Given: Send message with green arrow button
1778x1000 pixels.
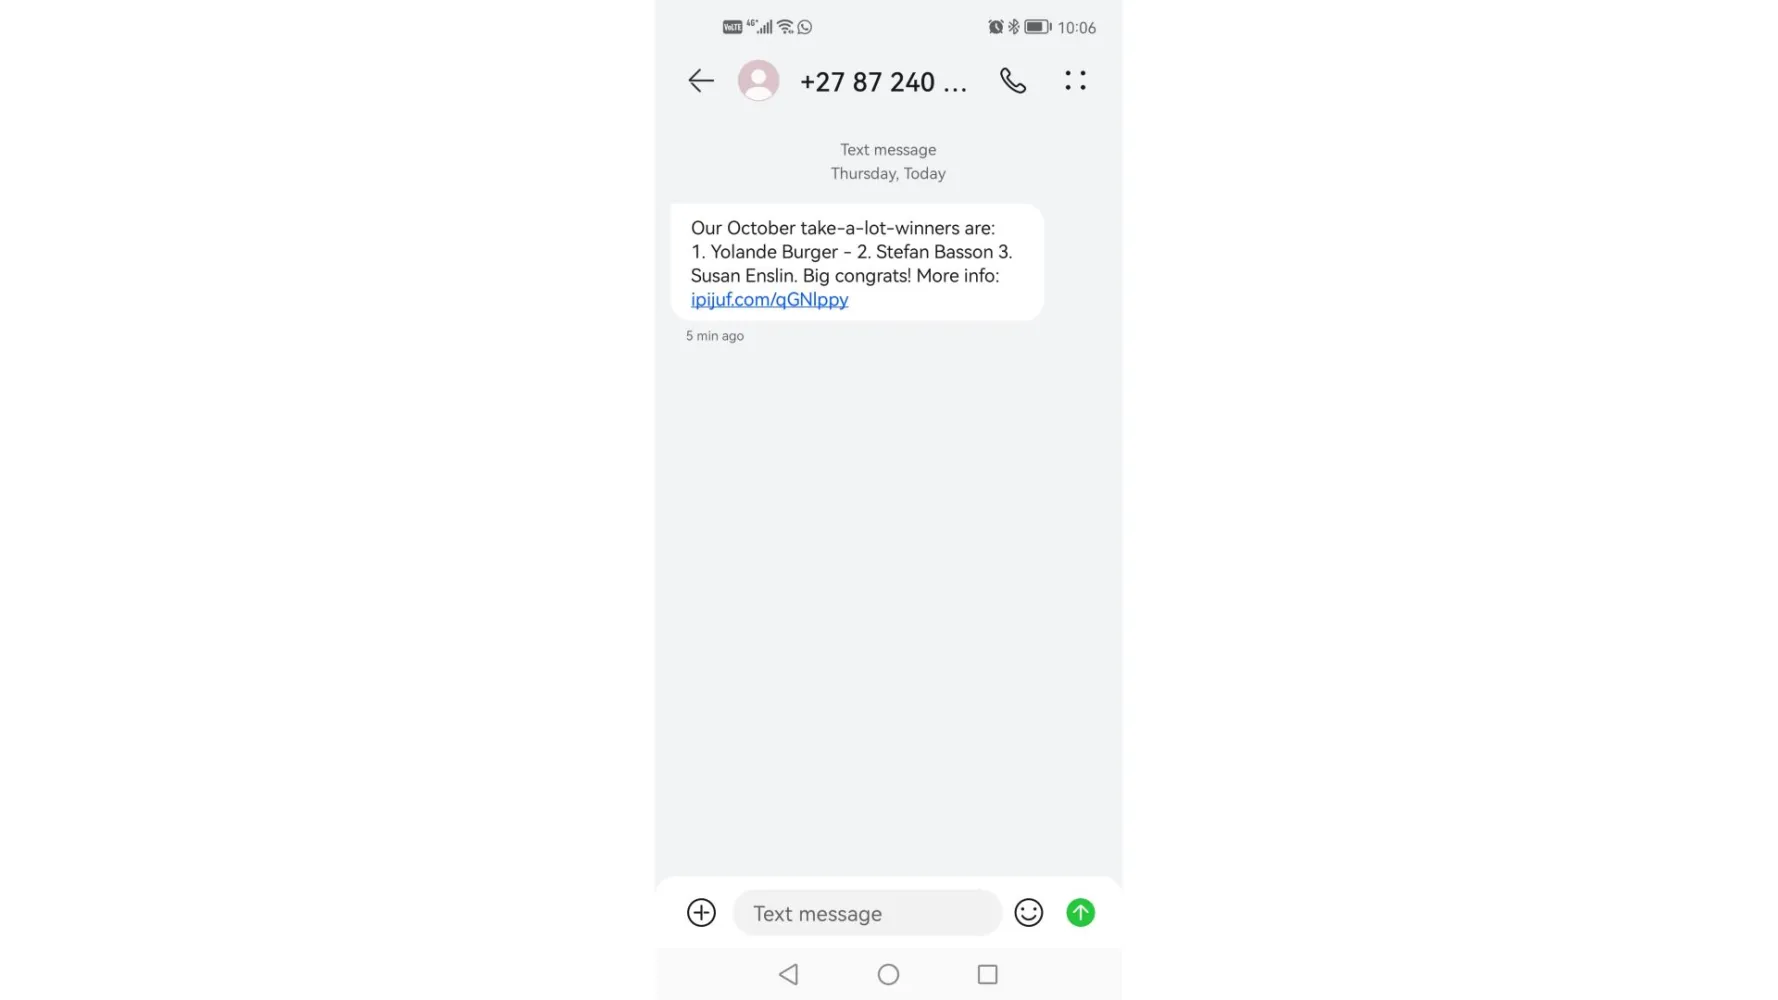Looking at the screenshot, I should click(1080, 913).
